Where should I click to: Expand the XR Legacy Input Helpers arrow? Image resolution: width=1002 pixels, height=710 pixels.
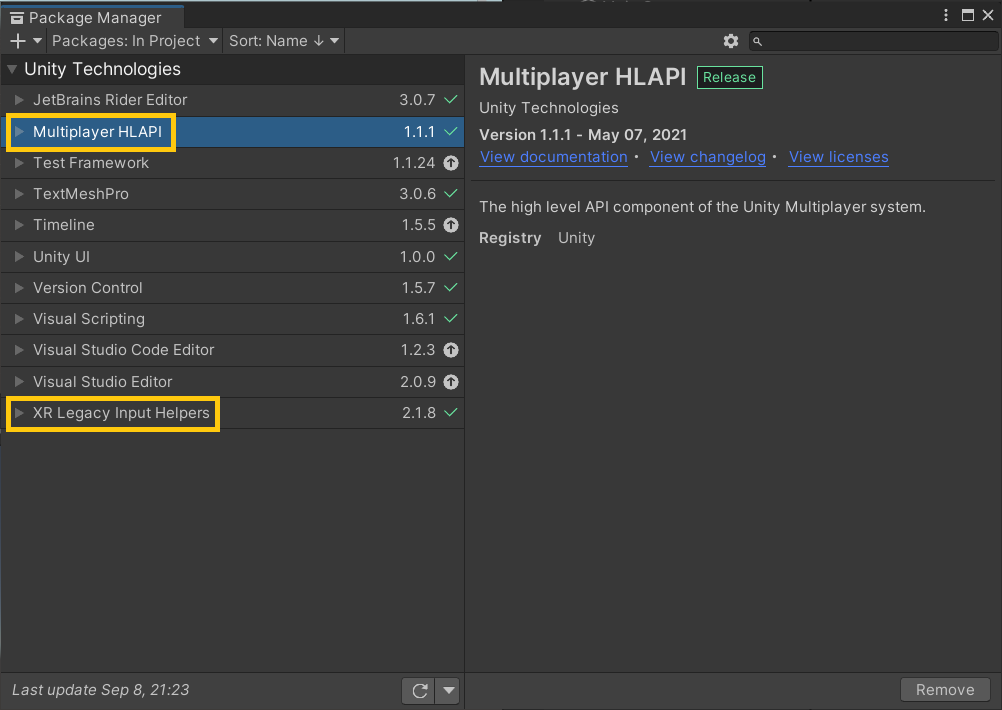pyautogui.click(x=19, y=413)
